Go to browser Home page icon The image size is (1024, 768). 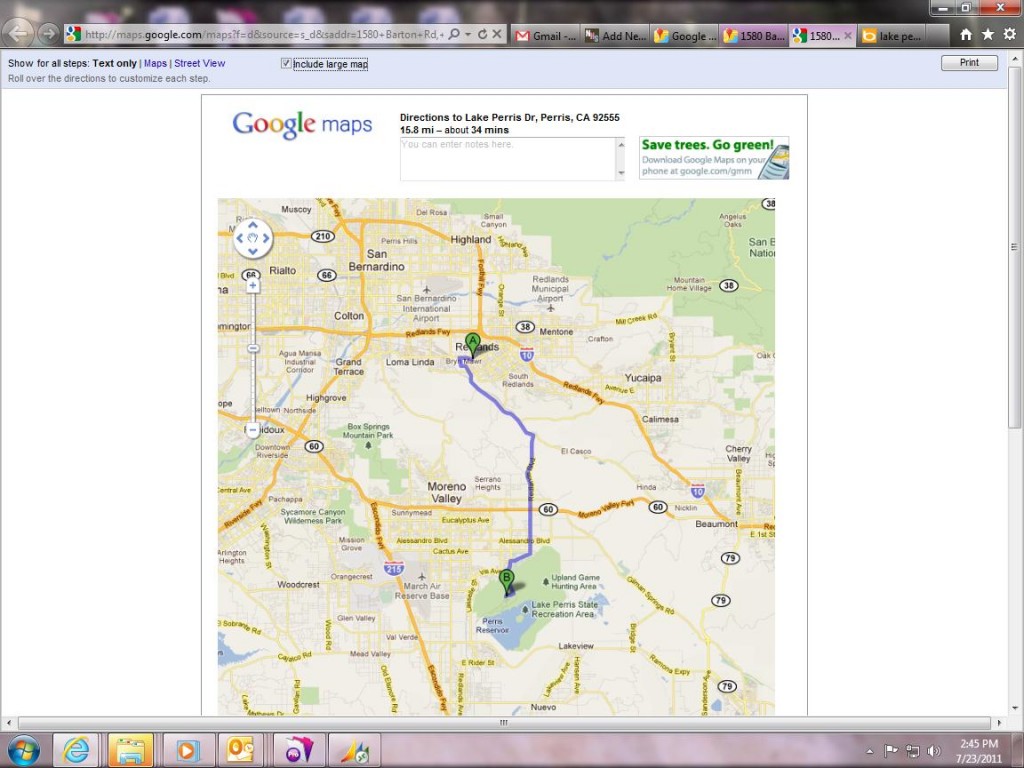coord(965,34)
